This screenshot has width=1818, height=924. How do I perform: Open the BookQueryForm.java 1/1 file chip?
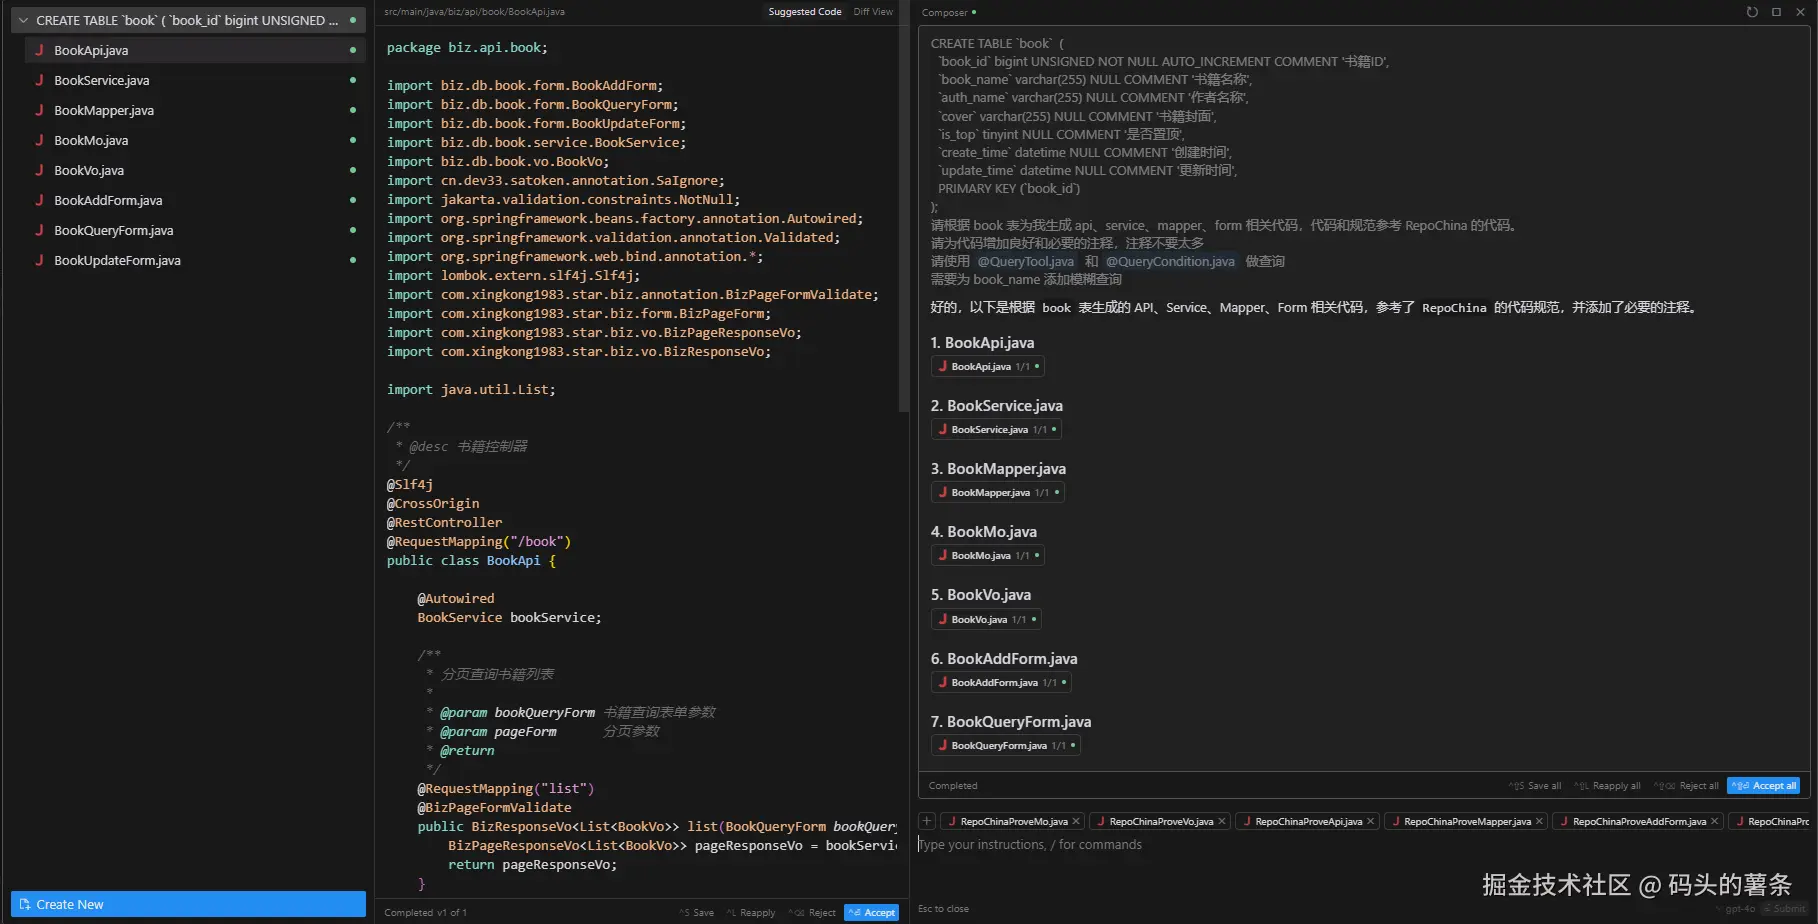[x=1006, y=746]
